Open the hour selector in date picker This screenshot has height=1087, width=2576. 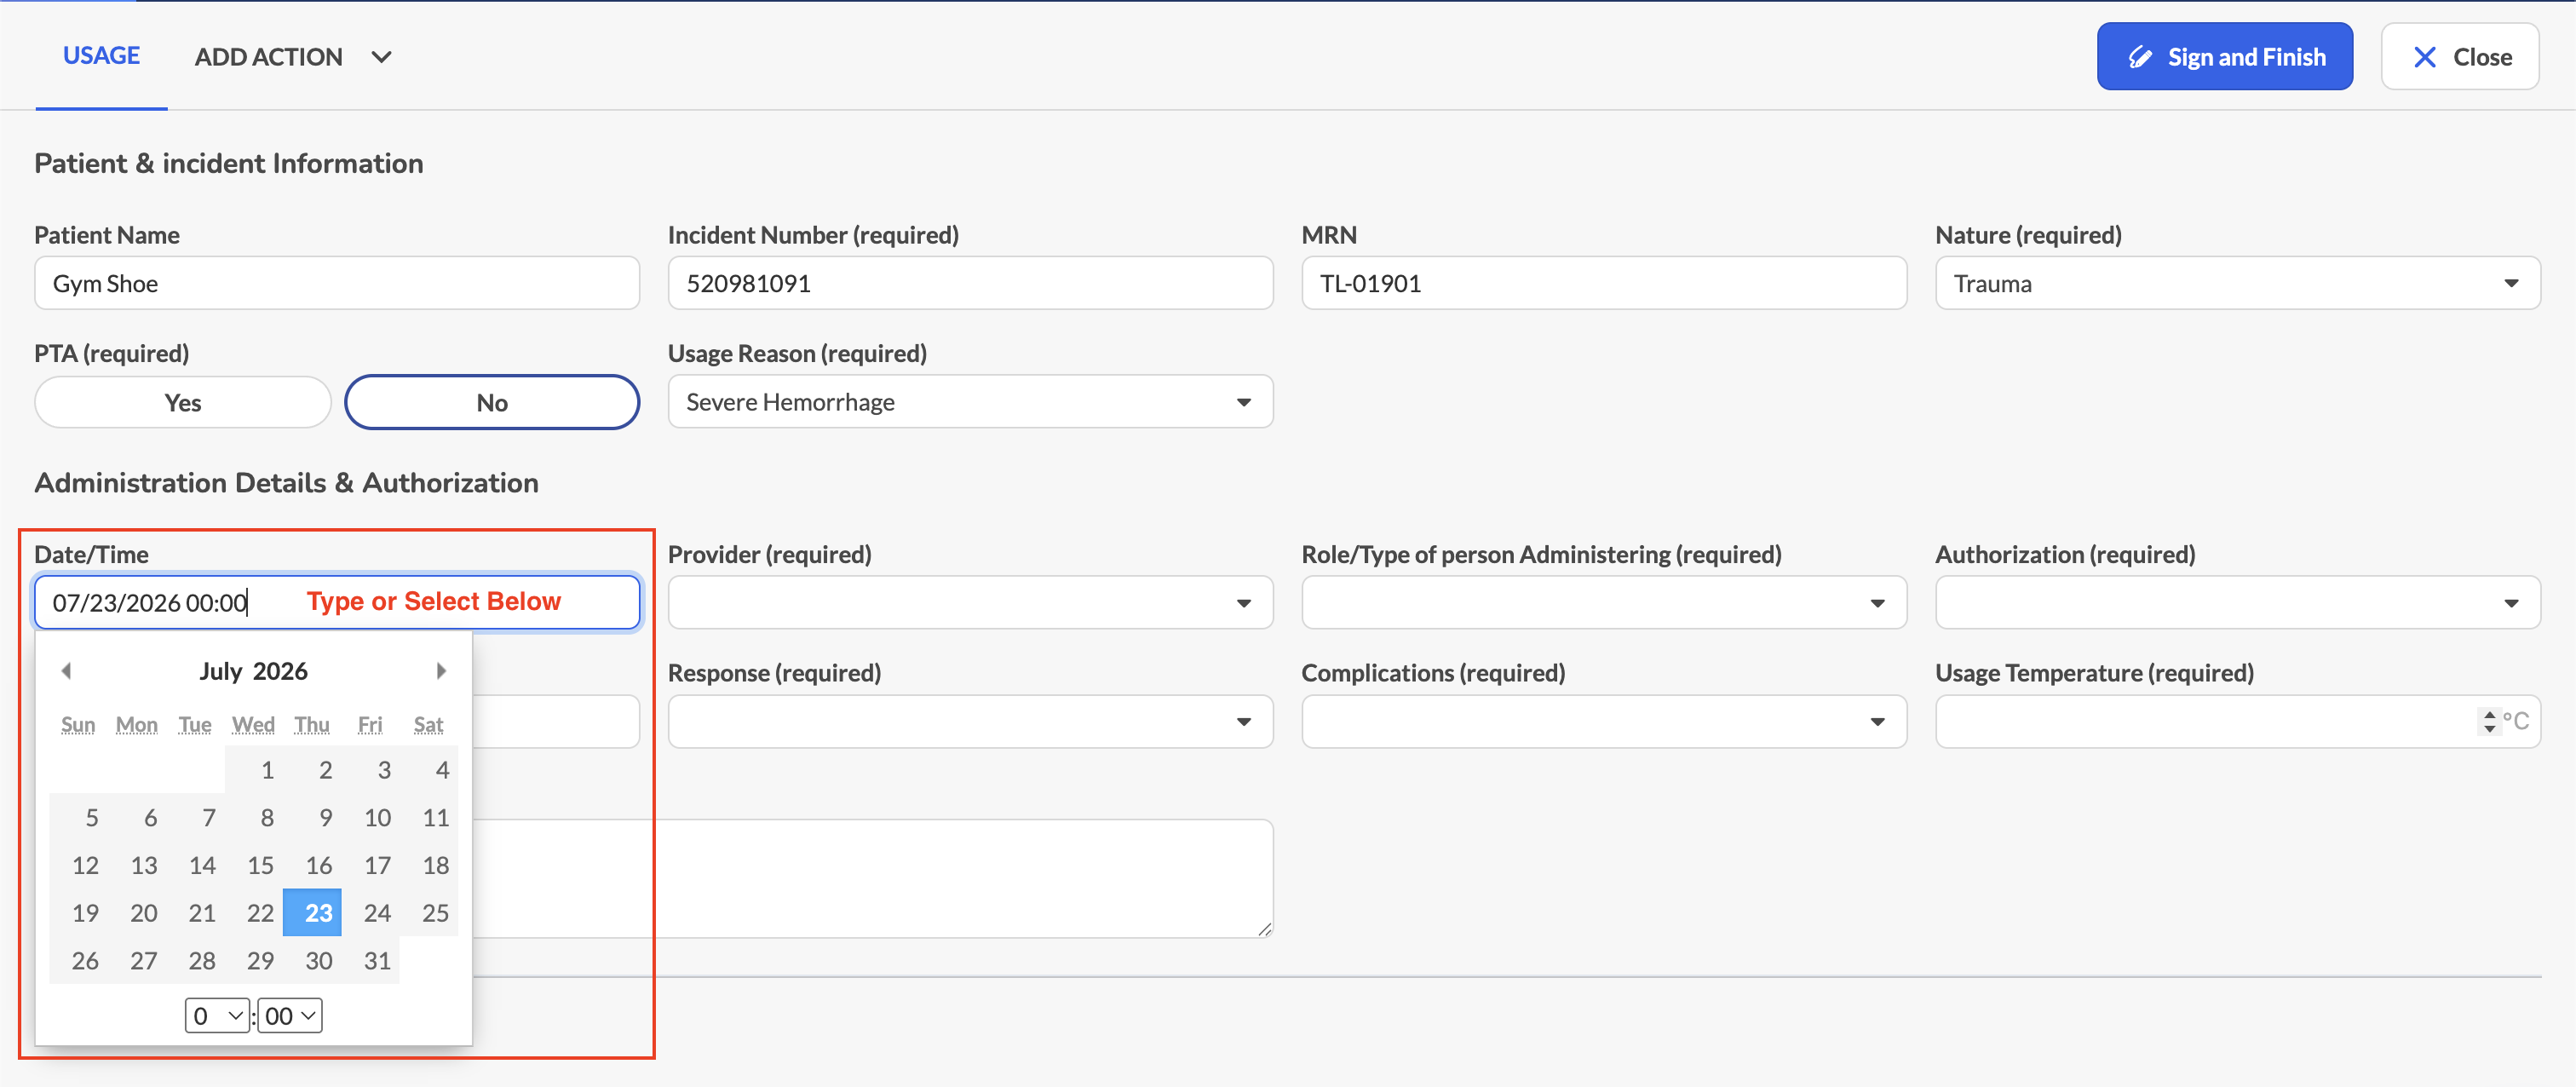click(x=217, y=1016)
